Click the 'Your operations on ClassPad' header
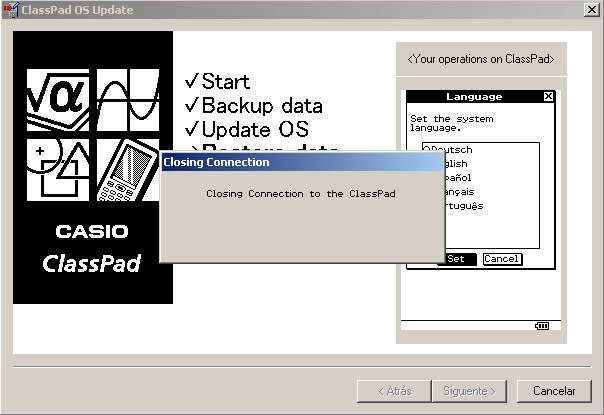This screenshot has height=415, width=604. (x=481, y=59)
